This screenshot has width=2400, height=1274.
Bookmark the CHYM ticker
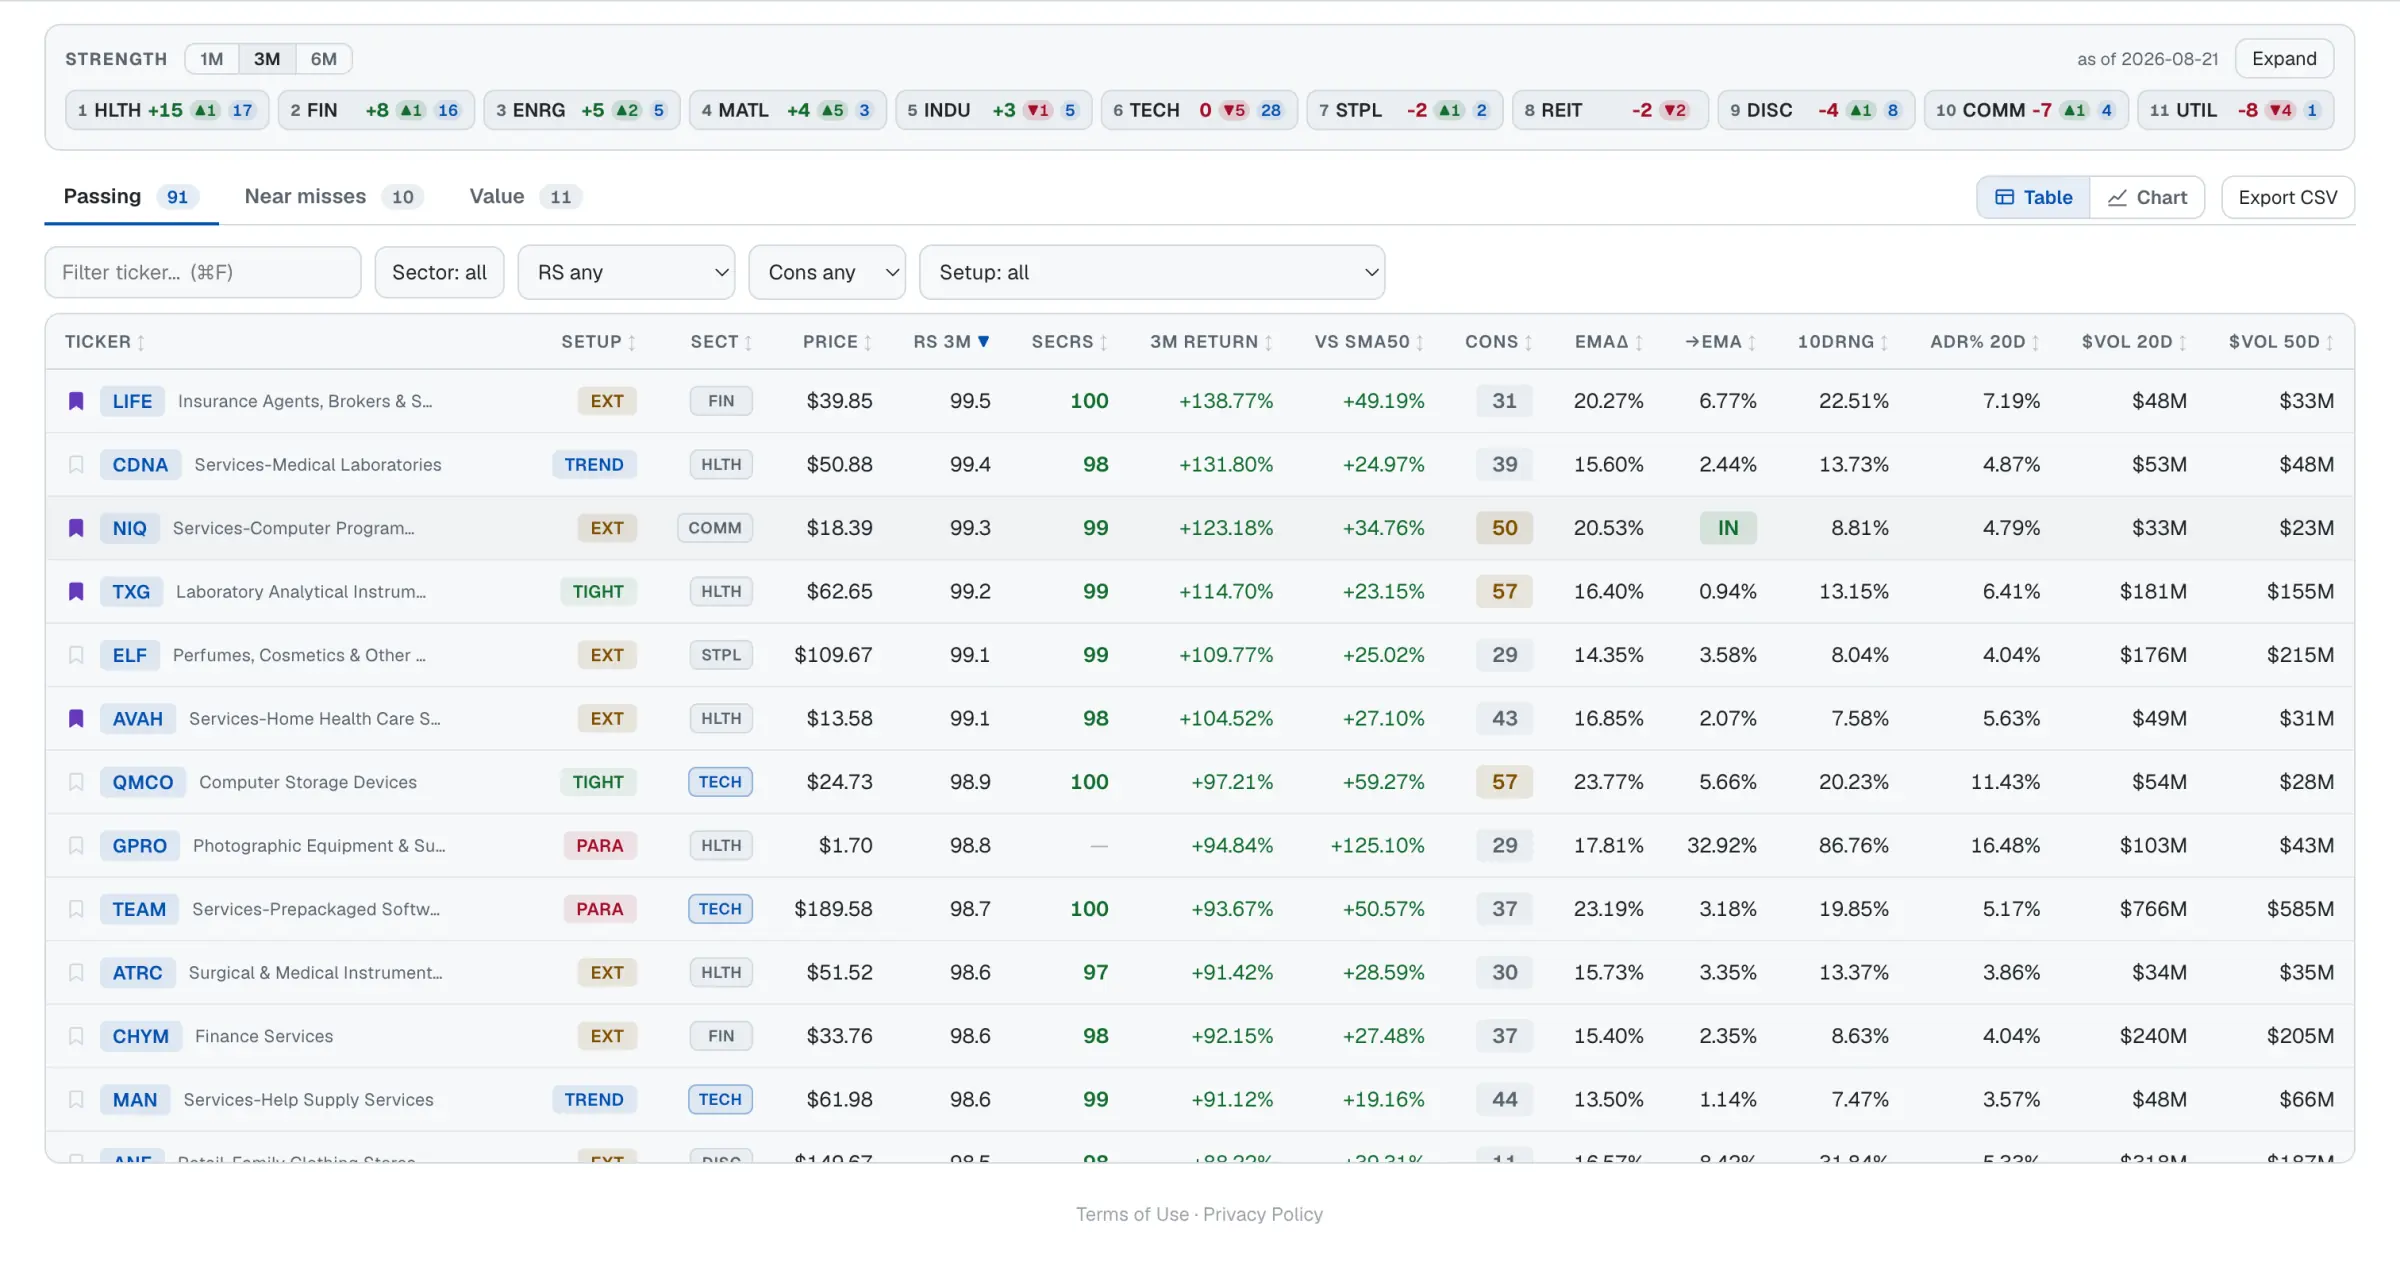(x=76, y=1036)
